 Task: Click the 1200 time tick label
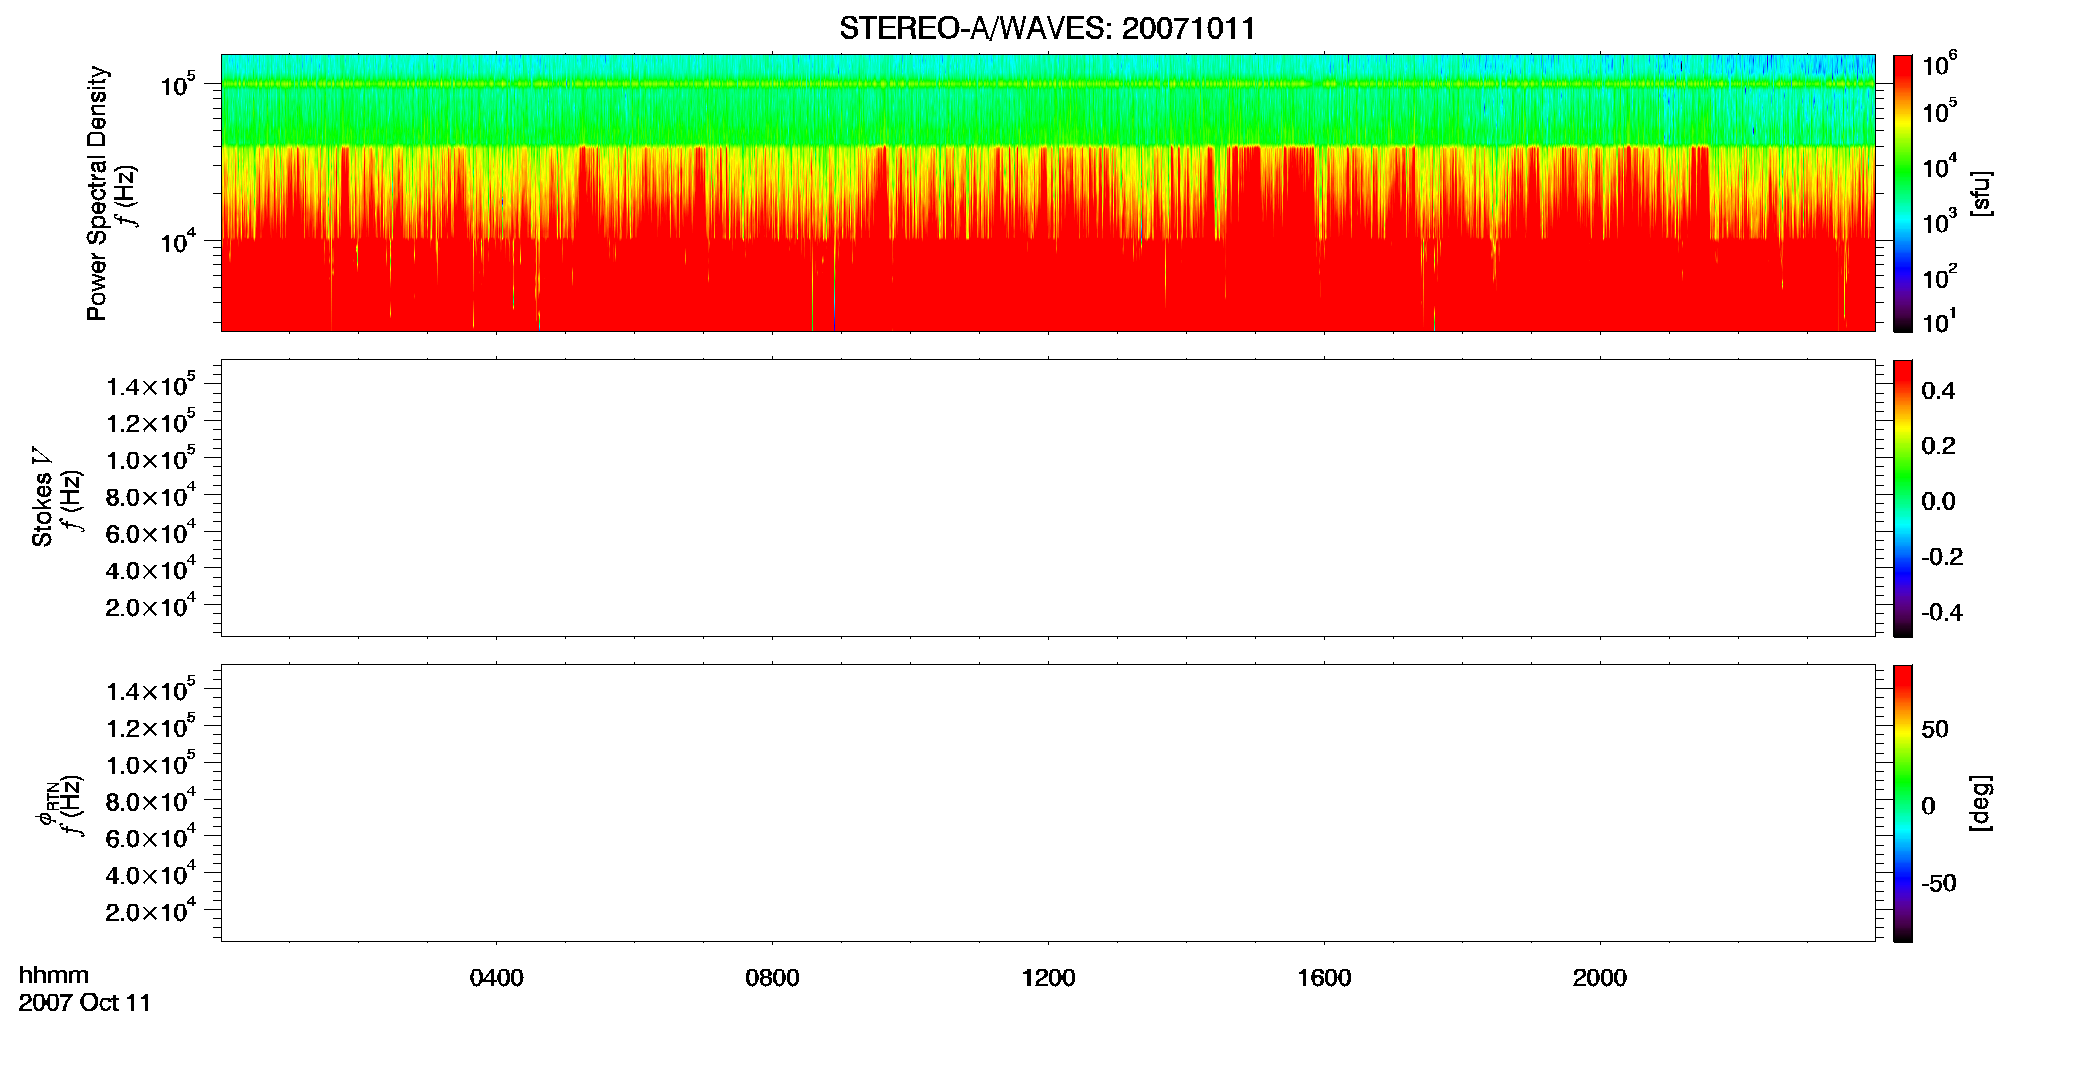tap(1048, 978)
